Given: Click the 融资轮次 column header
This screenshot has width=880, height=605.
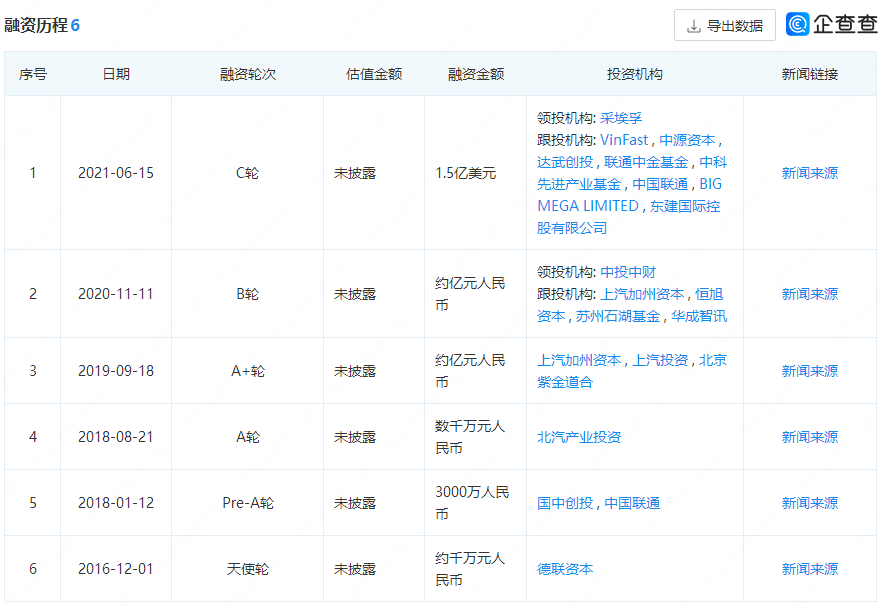Looking at the screenshot, I should tap(248, 74).
